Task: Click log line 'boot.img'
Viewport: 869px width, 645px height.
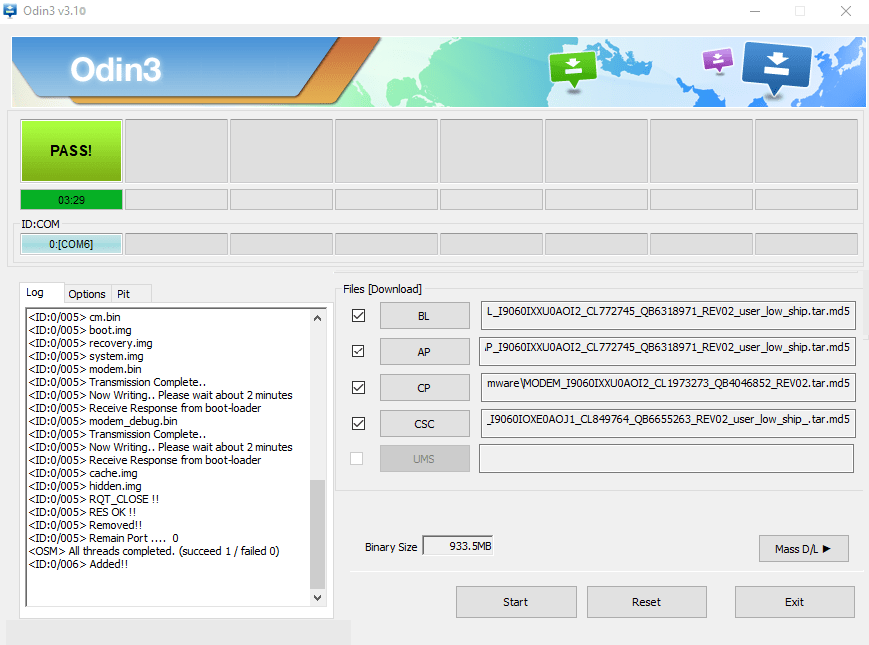Action: pos(80,330)
